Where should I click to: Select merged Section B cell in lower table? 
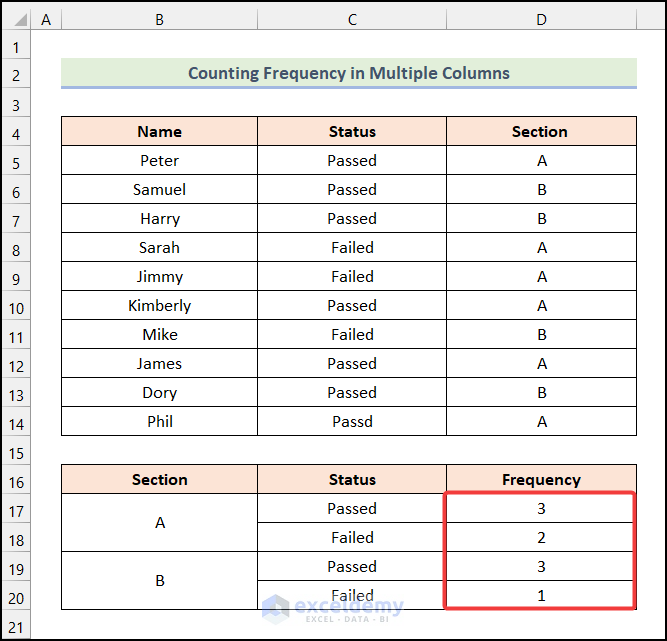coord(159,581)
